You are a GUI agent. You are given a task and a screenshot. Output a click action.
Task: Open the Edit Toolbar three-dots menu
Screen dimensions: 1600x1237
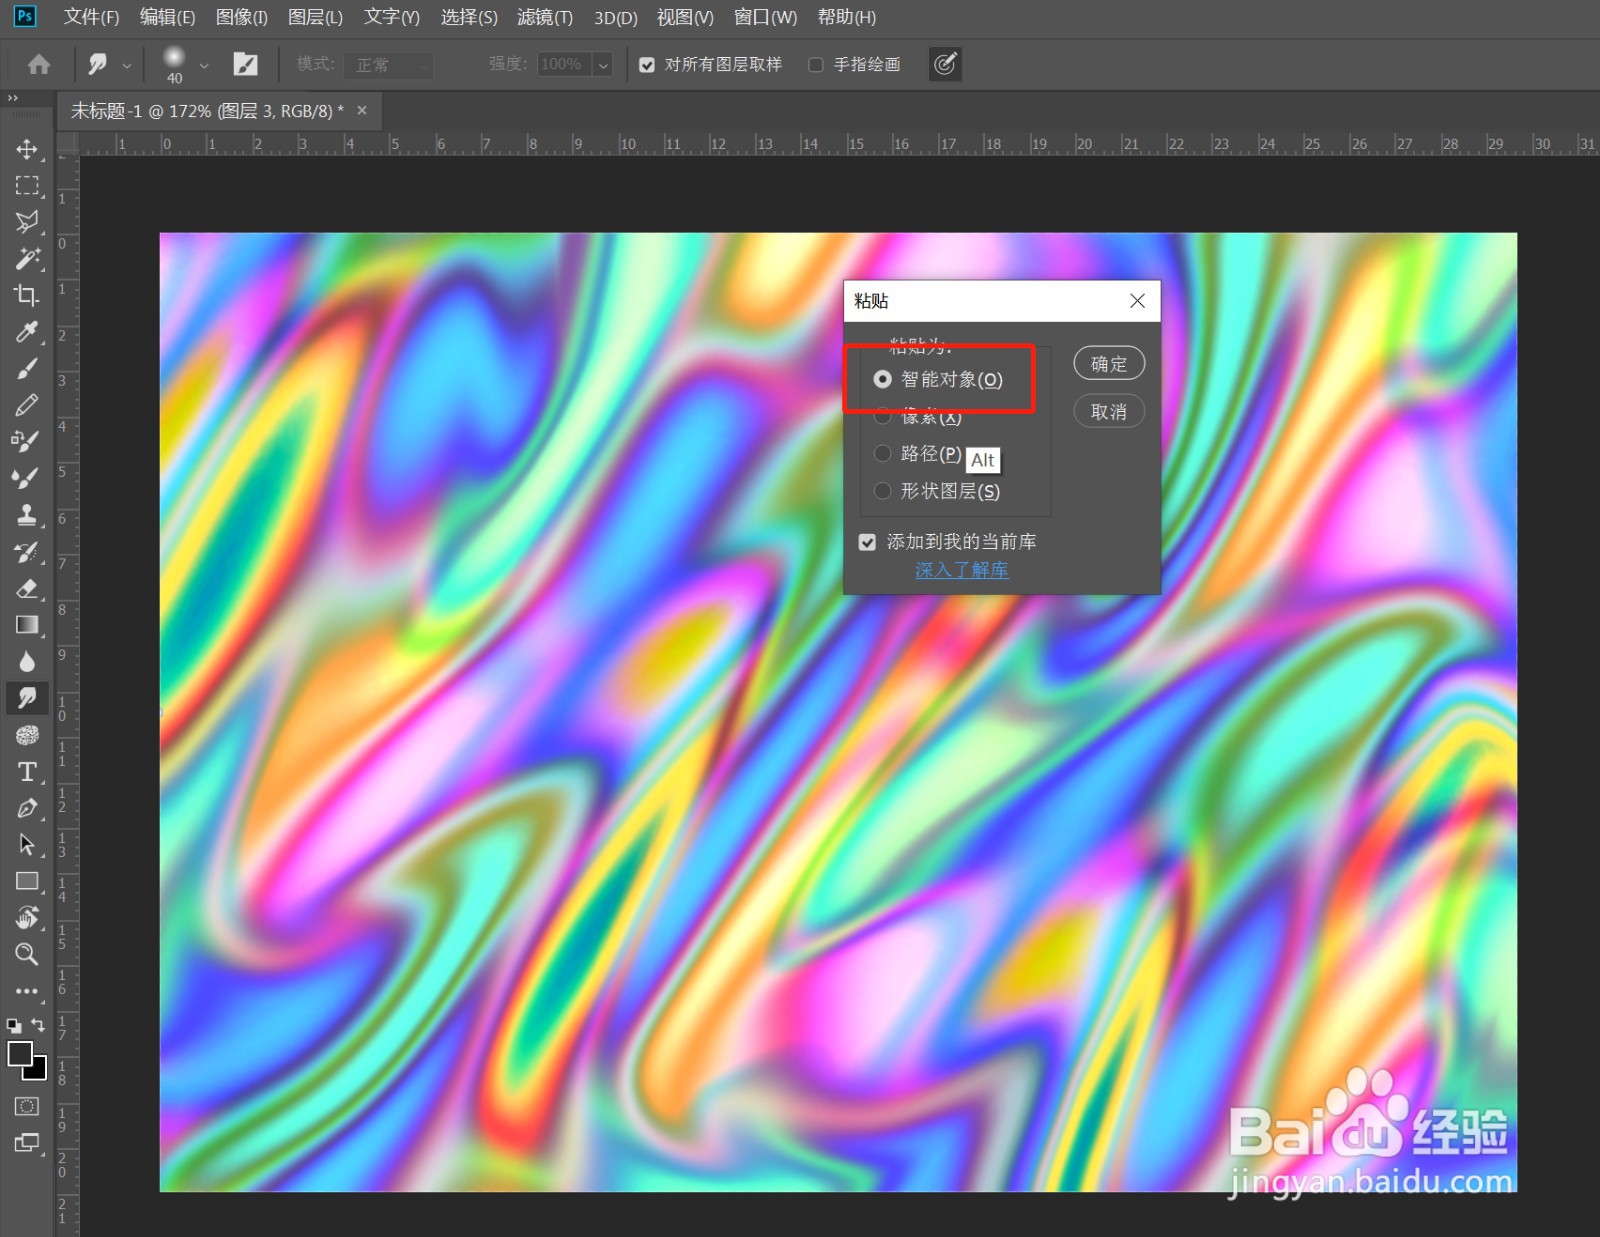click(x=27, y=991)
